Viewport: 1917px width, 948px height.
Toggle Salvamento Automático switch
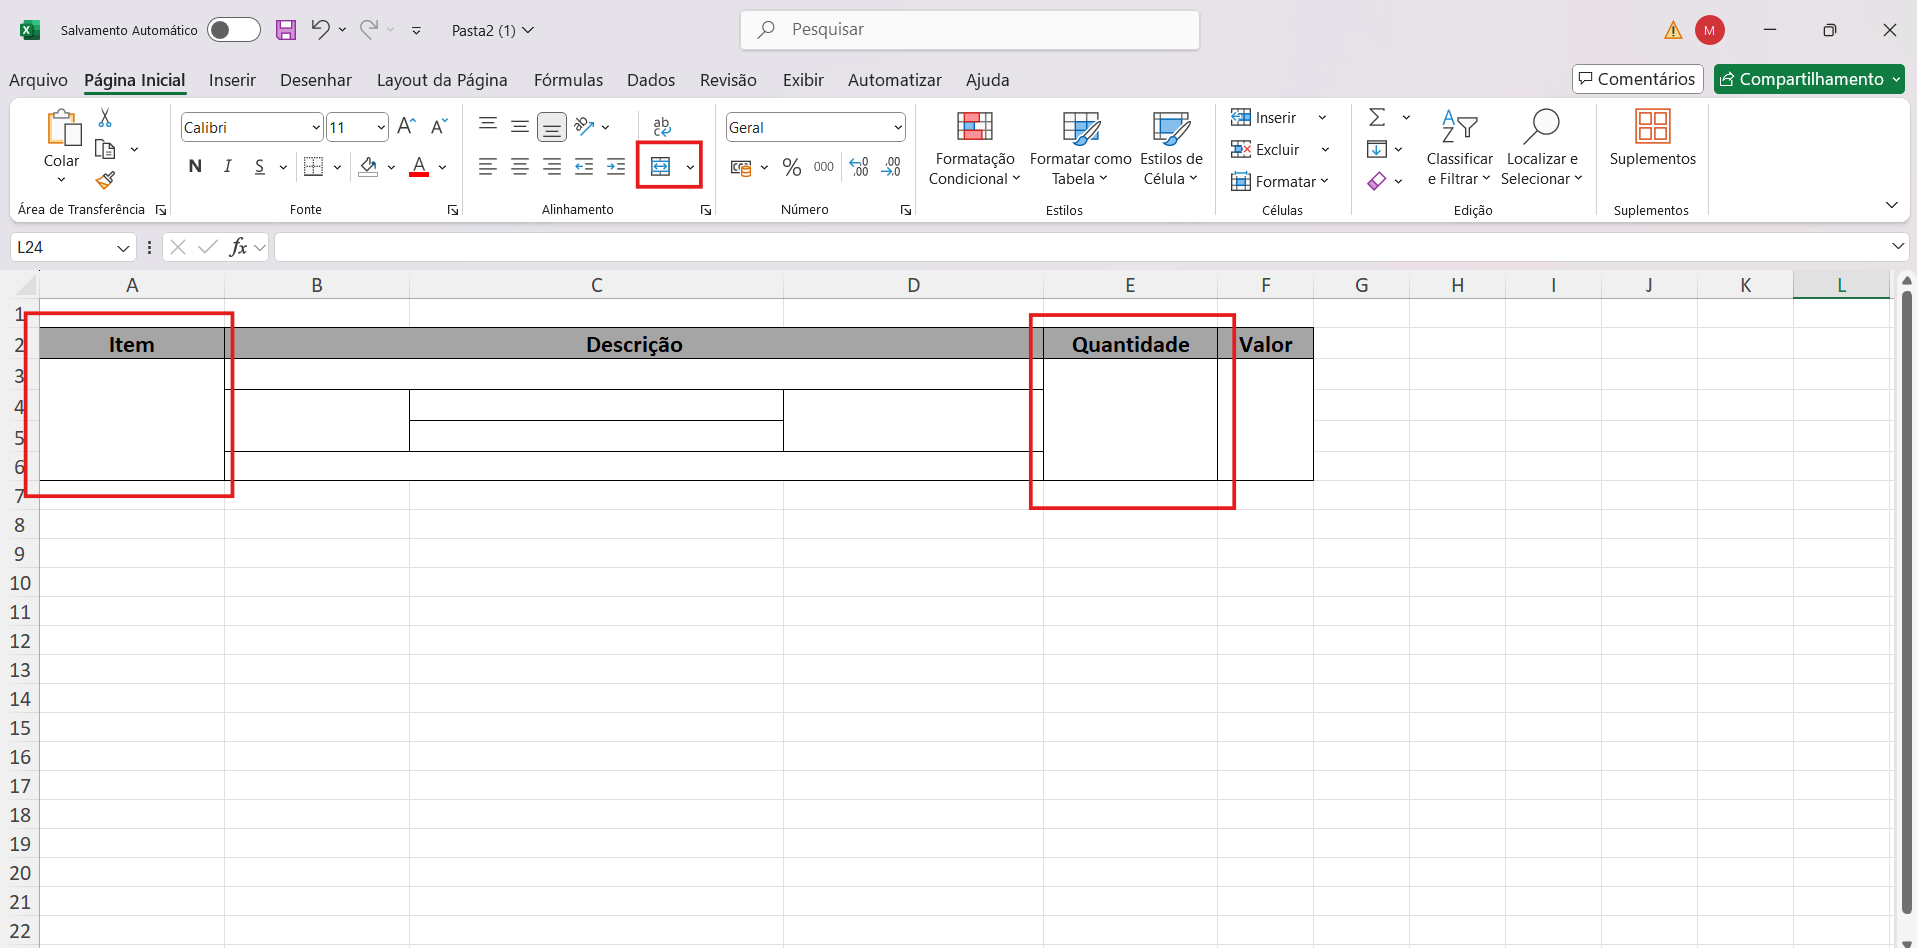(x=233, y=30)
